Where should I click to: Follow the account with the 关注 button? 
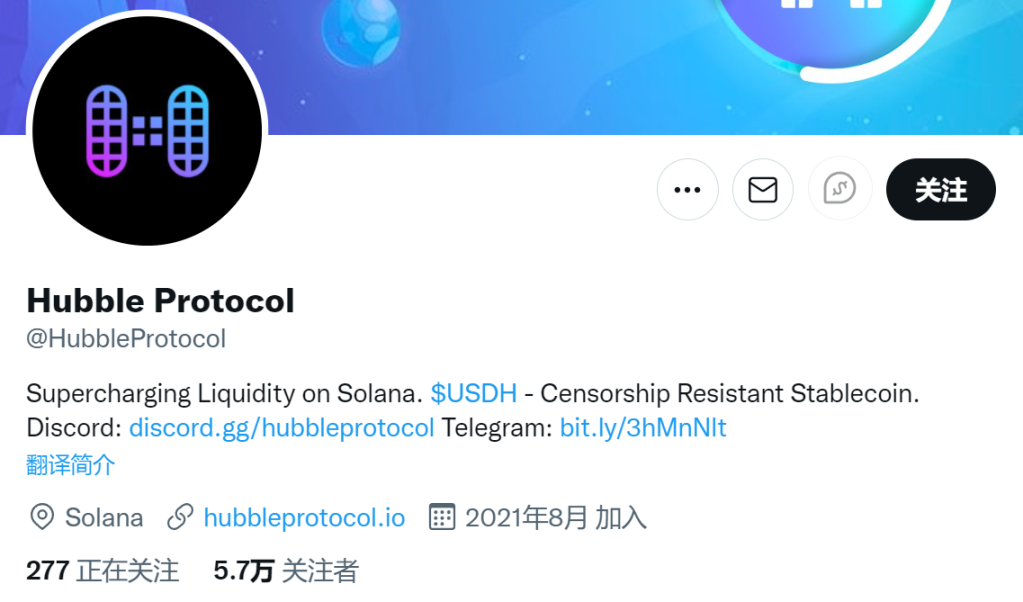tap(940, 190)
